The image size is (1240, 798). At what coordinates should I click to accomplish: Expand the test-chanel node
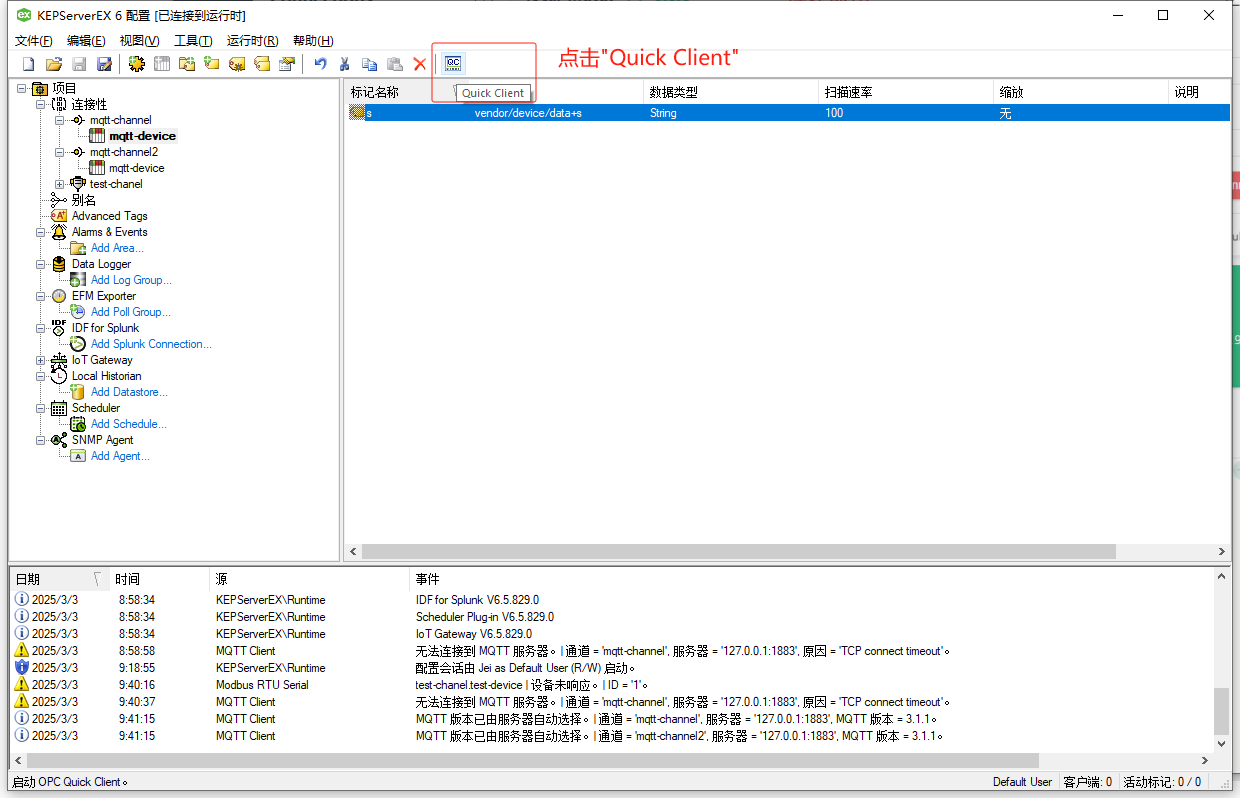[60, 184]
